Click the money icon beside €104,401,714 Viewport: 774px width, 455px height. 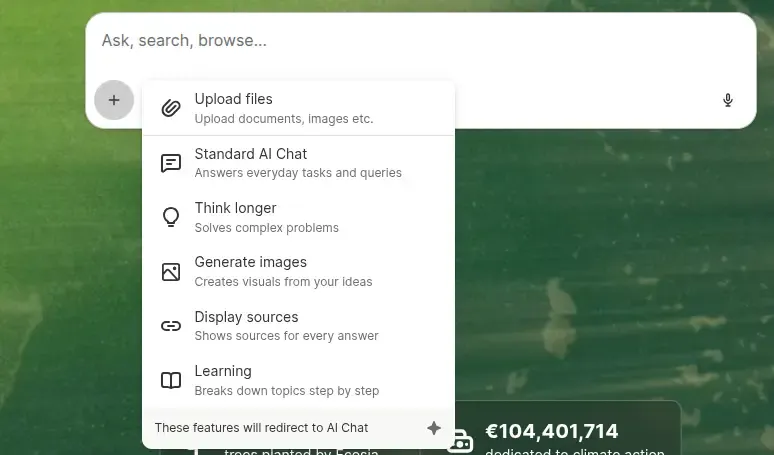click(460, 442)
